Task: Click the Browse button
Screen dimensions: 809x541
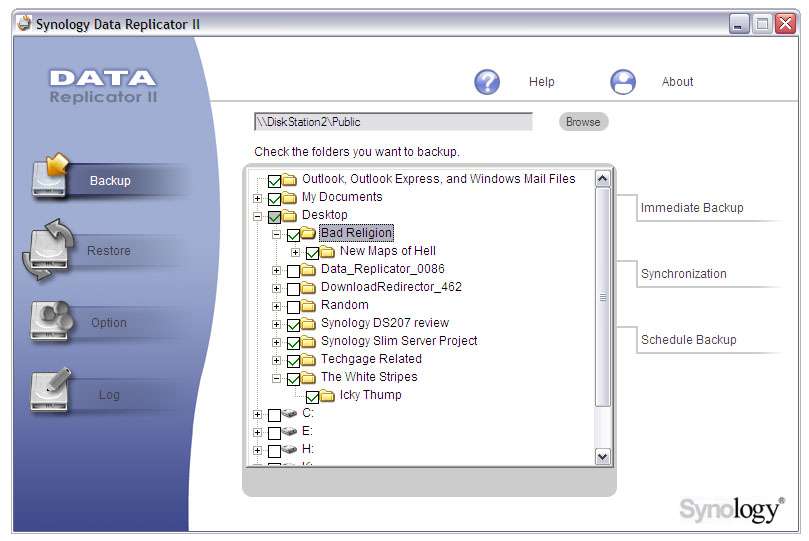Action: click(583, 122)
